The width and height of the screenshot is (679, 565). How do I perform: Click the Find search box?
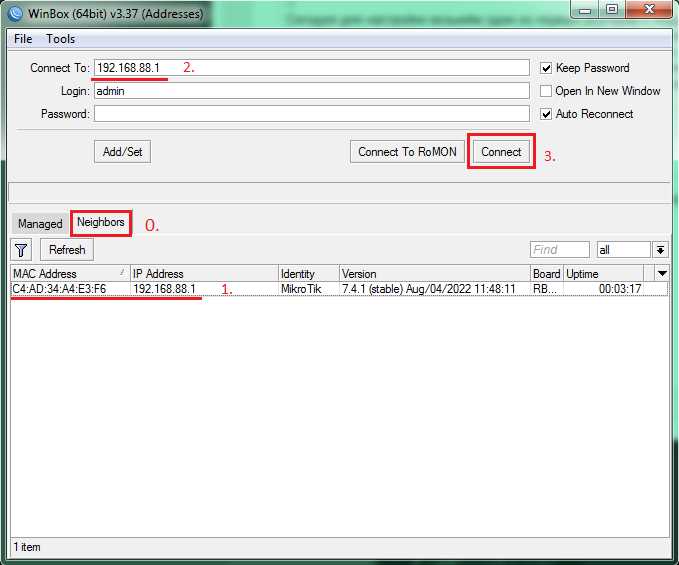559,250
